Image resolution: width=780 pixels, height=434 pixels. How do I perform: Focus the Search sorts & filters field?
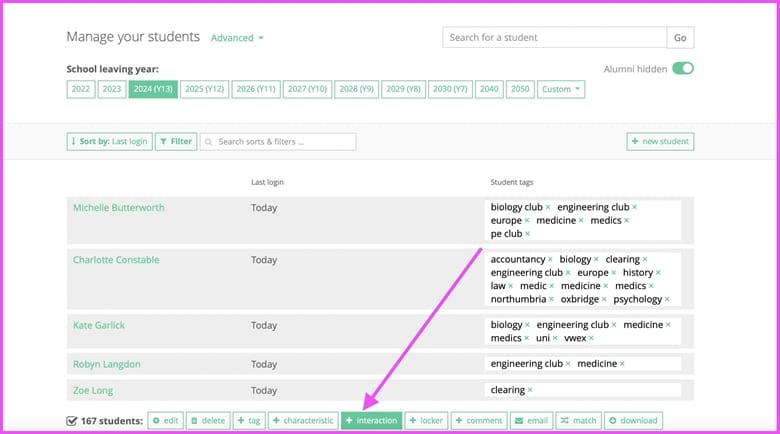pyautogui.click(x=278, y=142)
